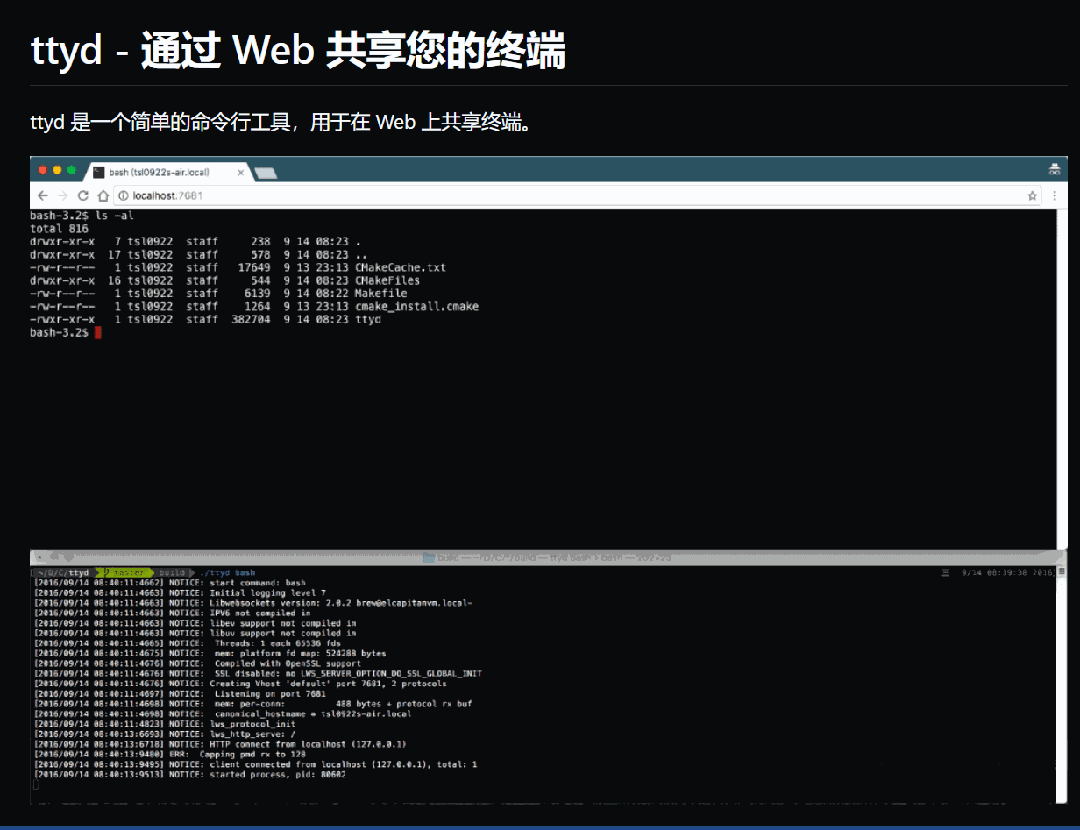Click file size '17649' in listing
This screenshot has height=830, width=1080.
pyautogui.click(x=254, y=267)
